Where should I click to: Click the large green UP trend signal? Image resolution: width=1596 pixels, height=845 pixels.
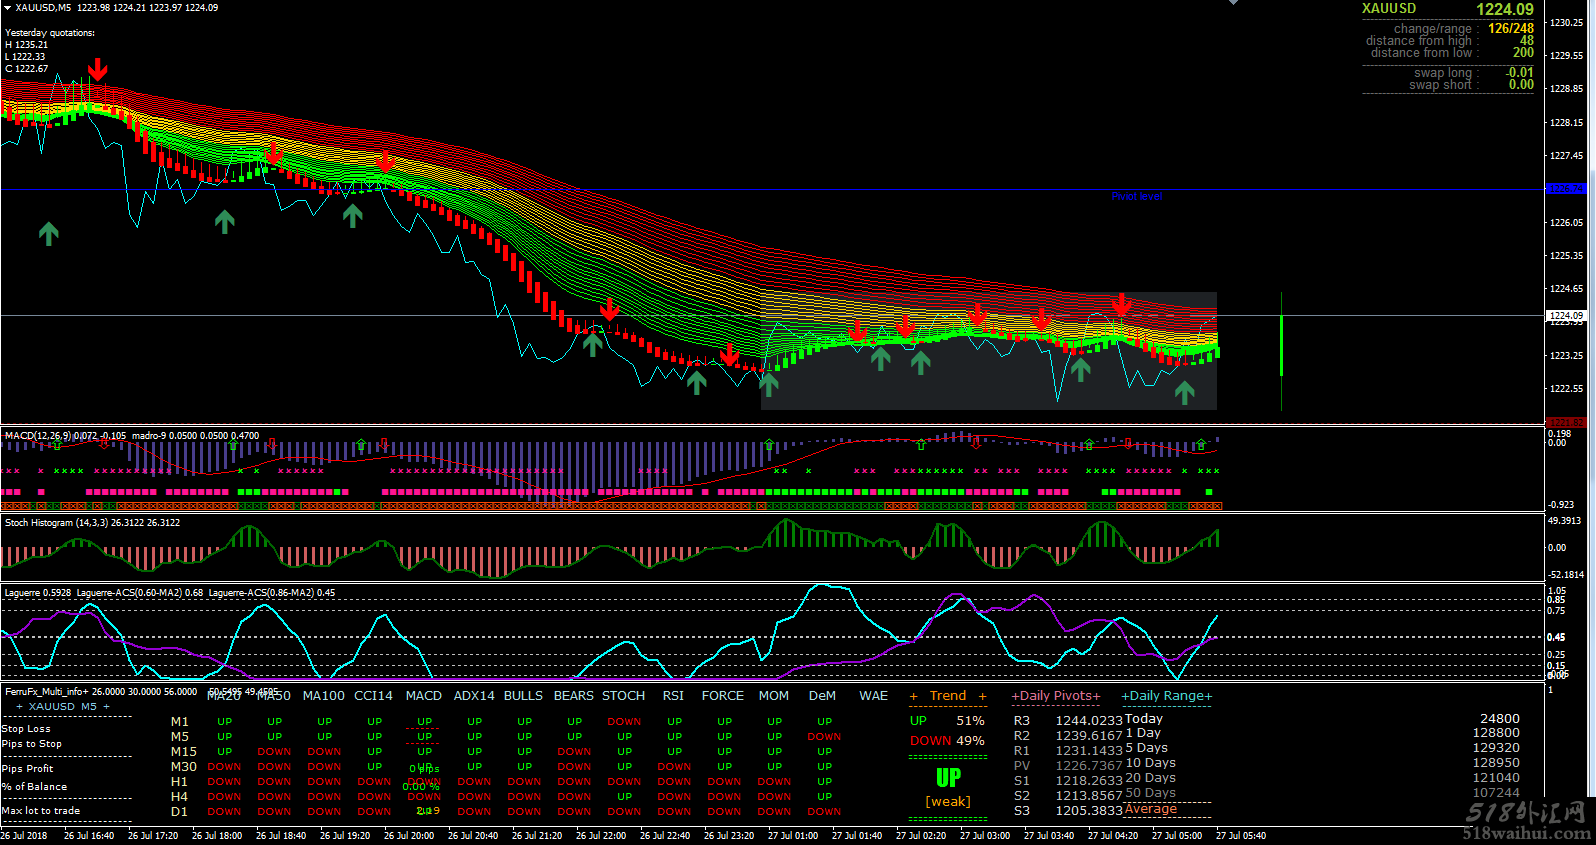(x=948, y=778)
